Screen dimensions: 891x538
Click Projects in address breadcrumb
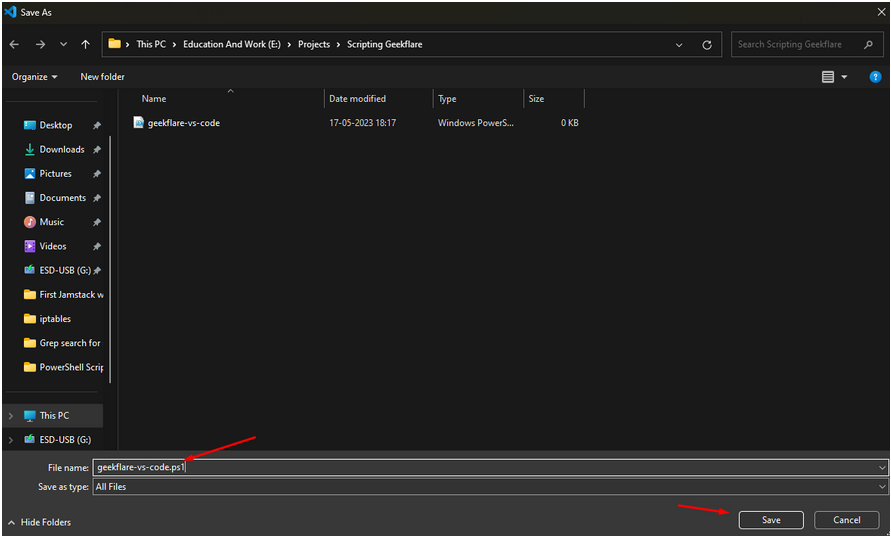click(314, 44)
